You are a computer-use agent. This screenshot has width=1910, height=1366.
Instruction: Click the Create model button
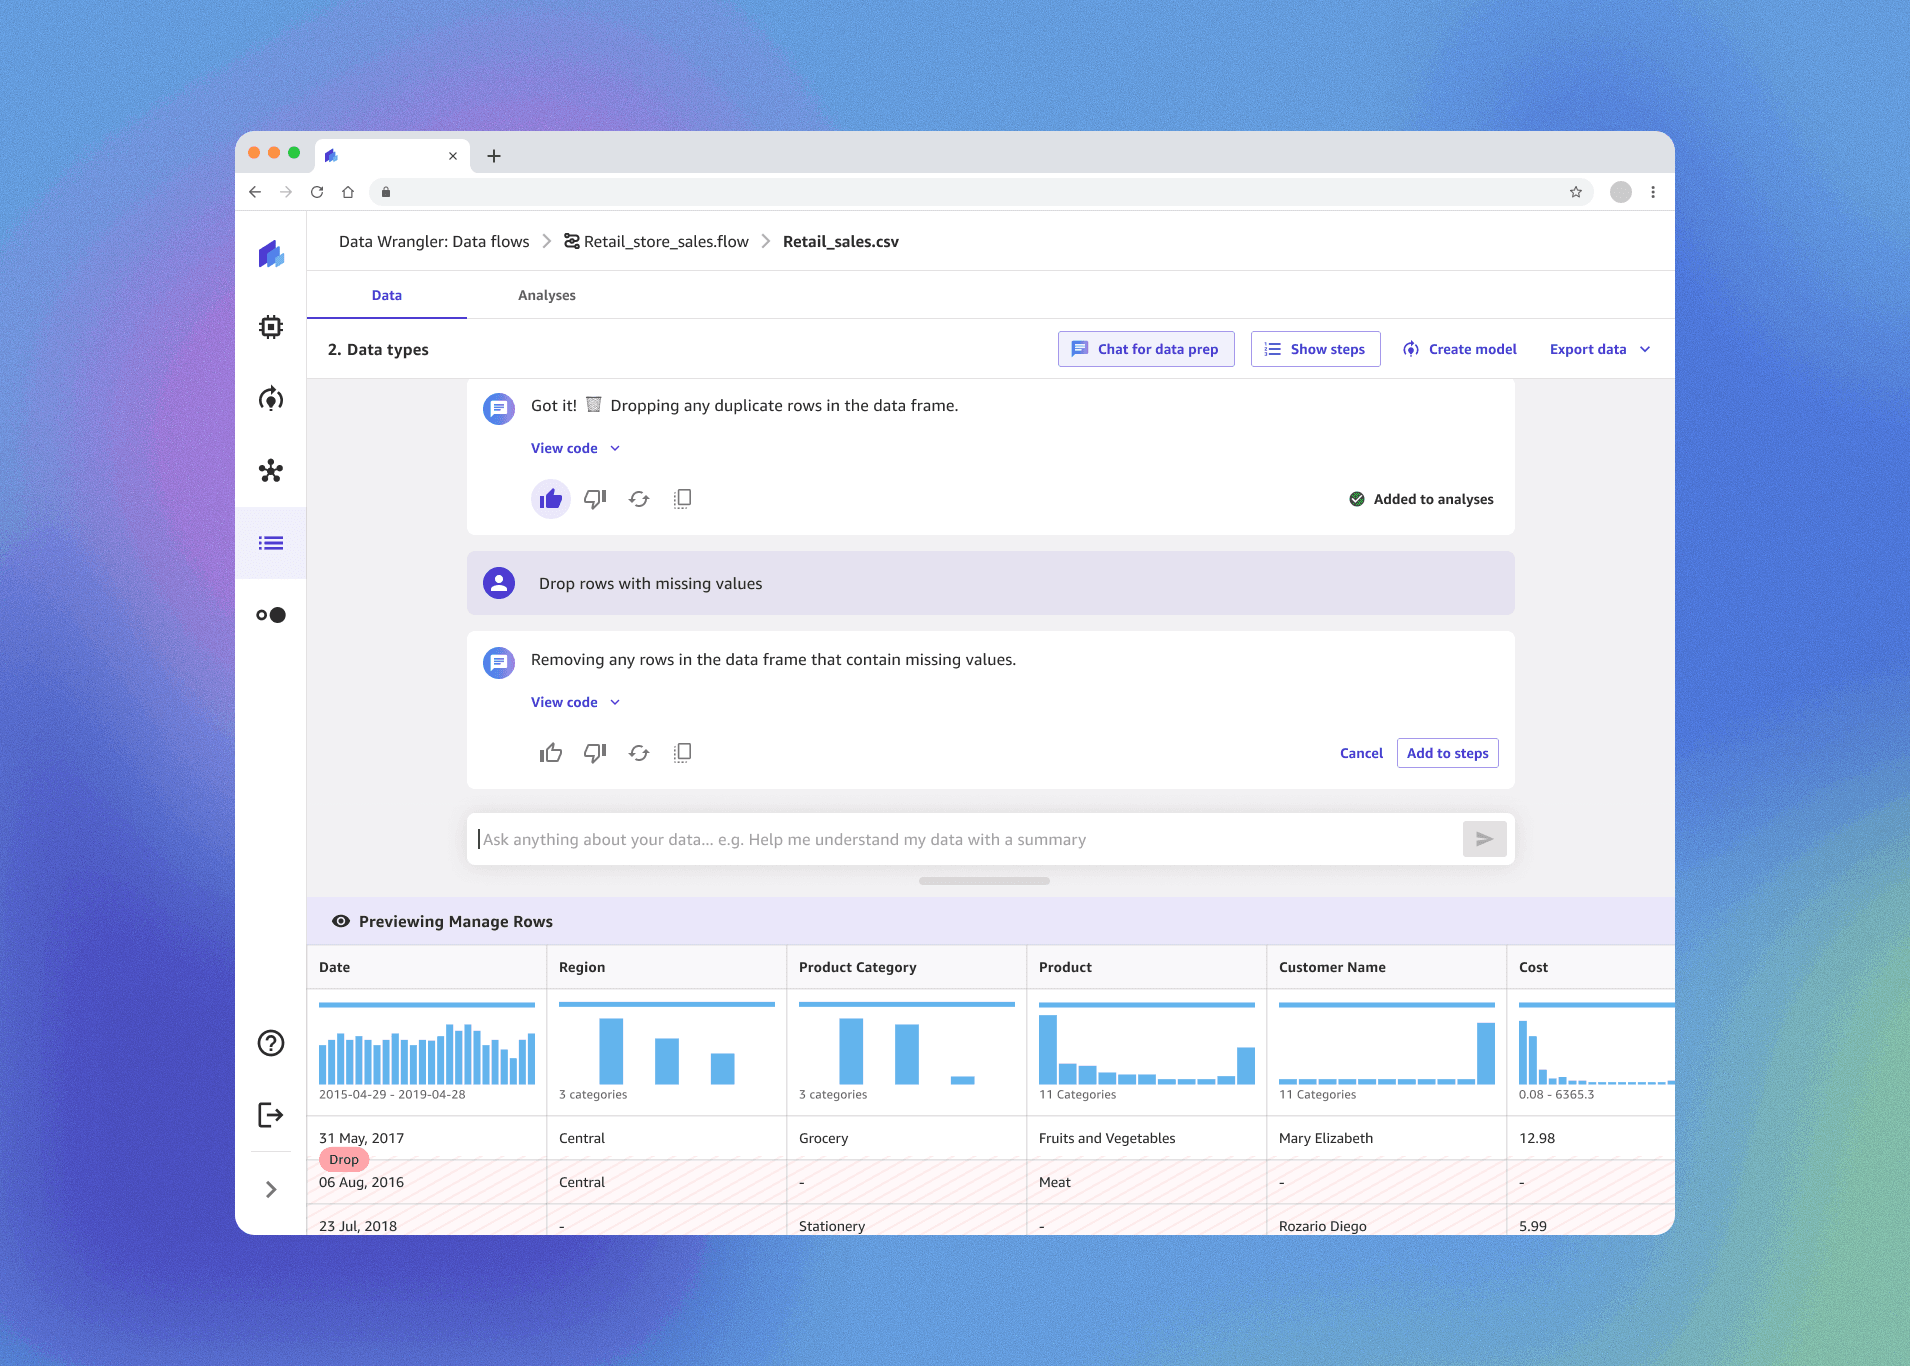[x=1460, y=349]
